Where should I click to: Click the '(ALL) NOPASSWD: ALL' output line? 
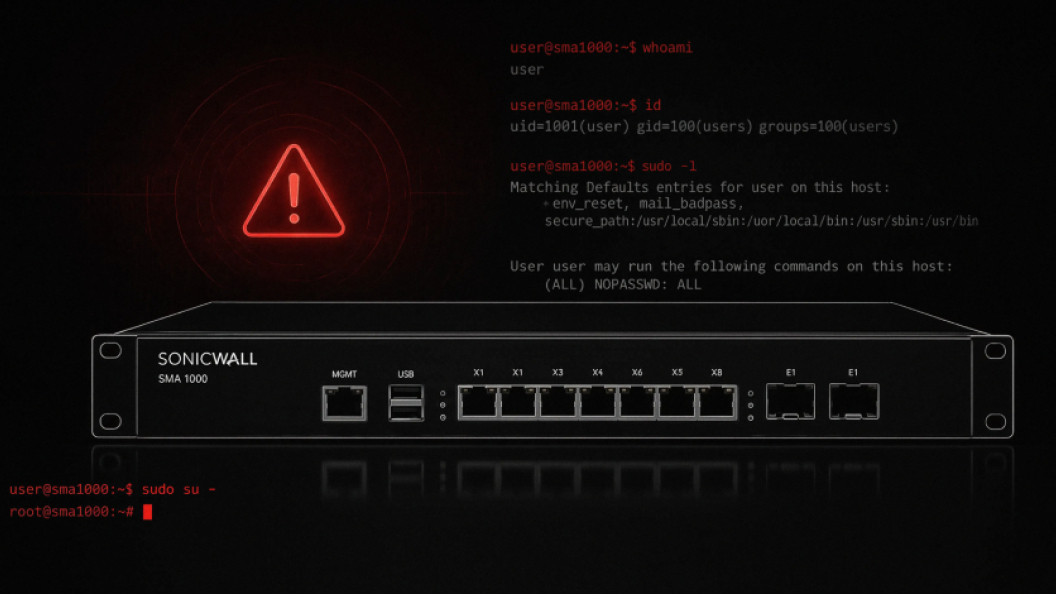(622, 284)
